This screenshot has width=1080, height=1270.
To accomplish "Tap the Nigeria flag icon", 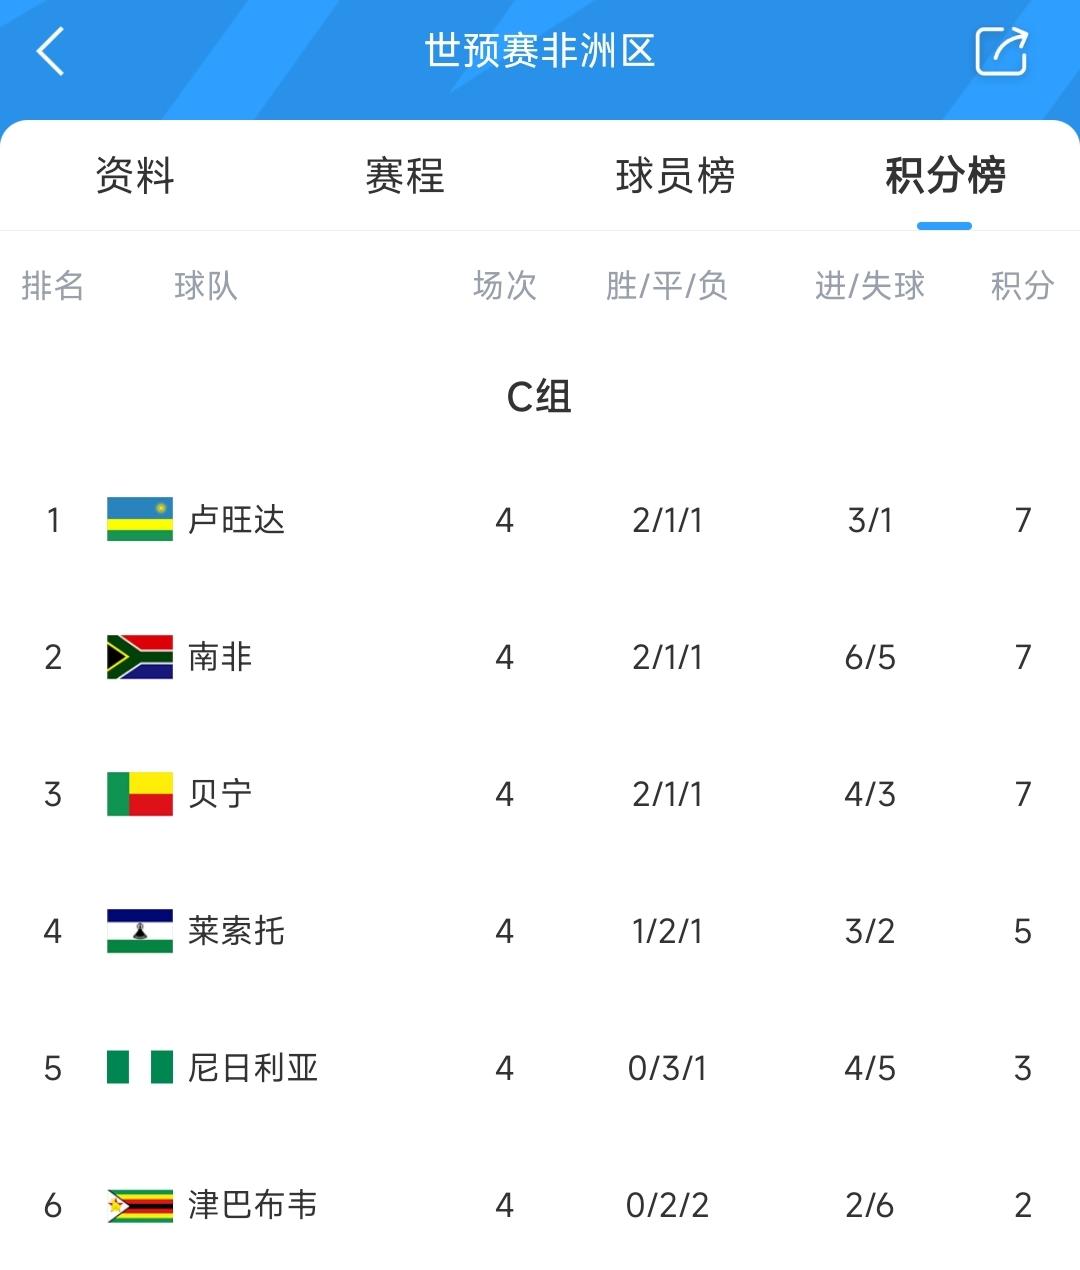I will (x=140, y=1068).
